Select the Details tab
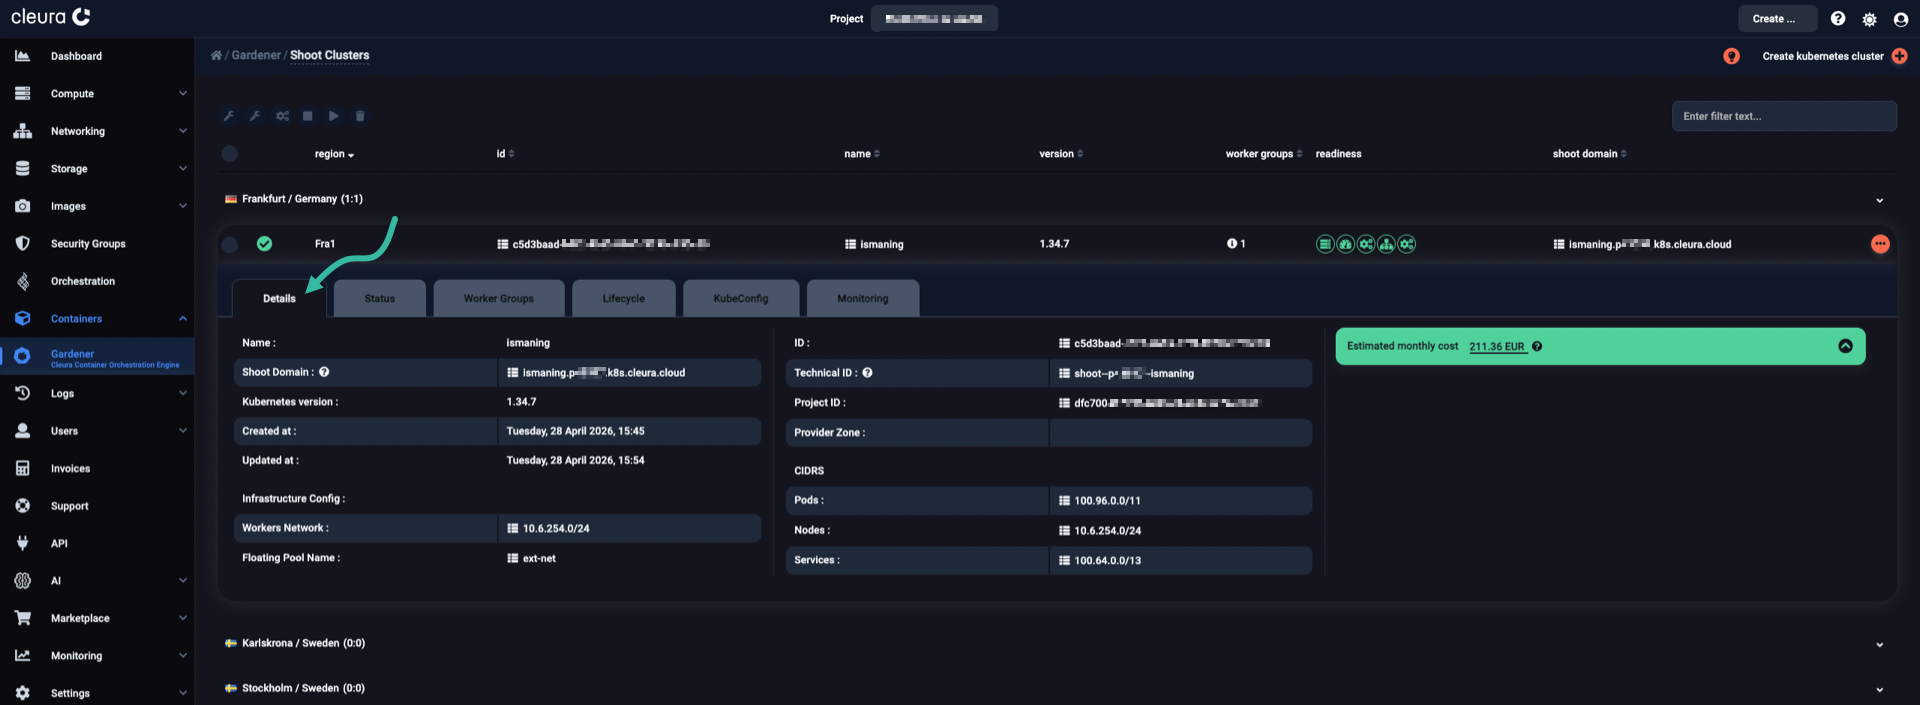 (279, 298)
